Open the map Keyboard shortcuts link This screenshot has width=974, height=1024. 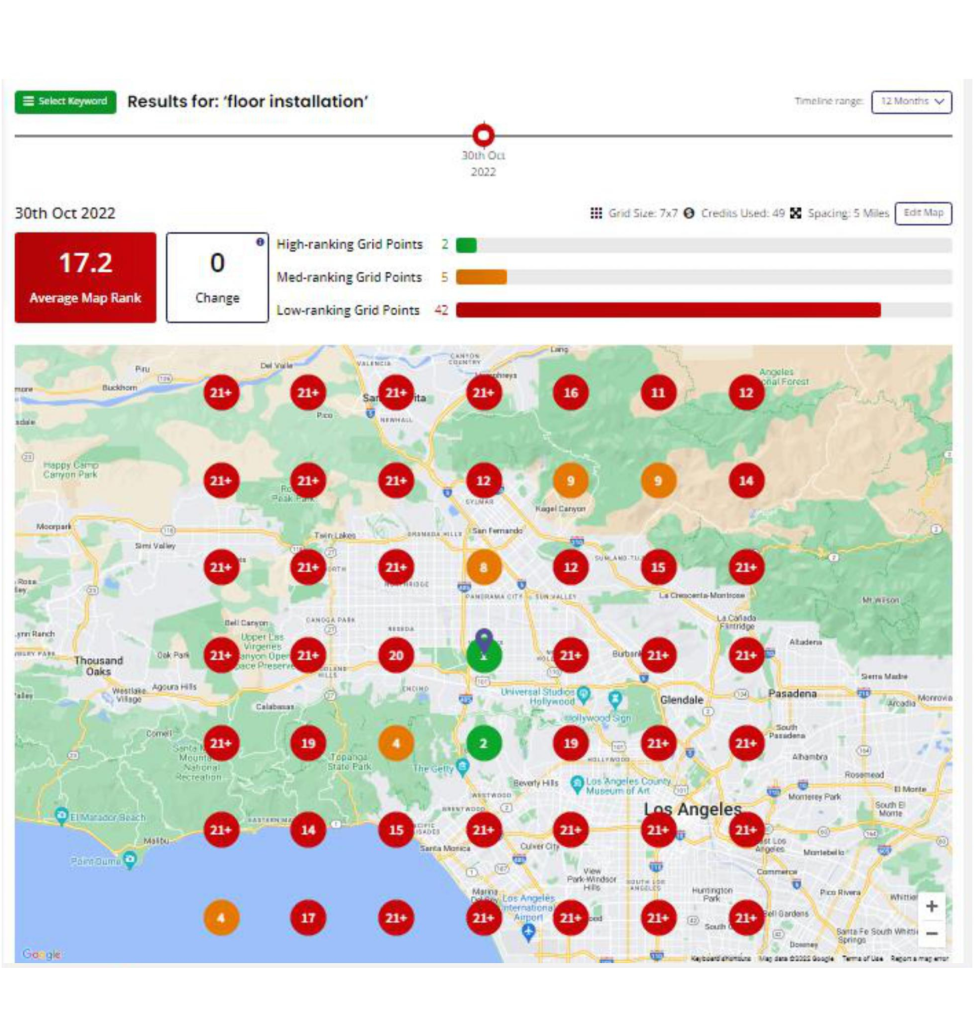(x=720, y=959)
